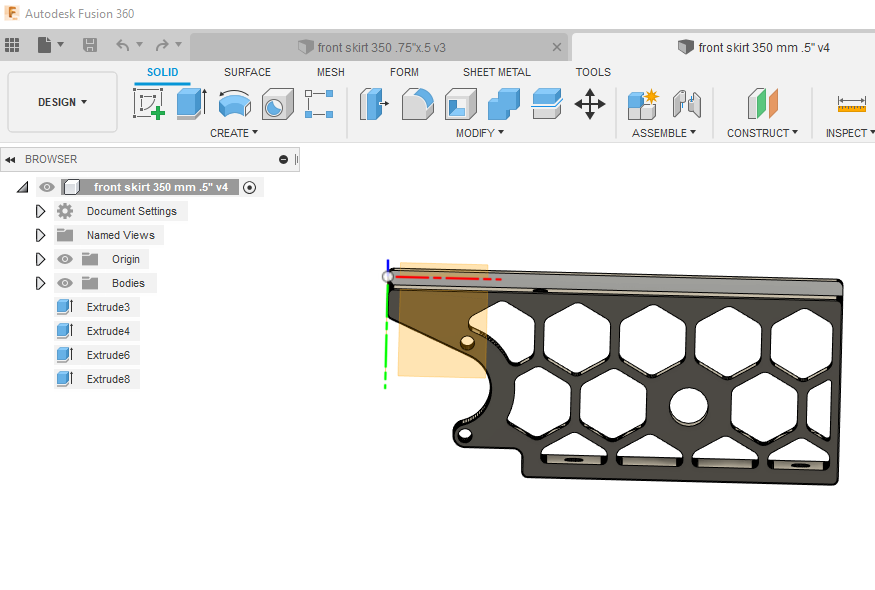Click the Browser panel minus button

point(283,160)
